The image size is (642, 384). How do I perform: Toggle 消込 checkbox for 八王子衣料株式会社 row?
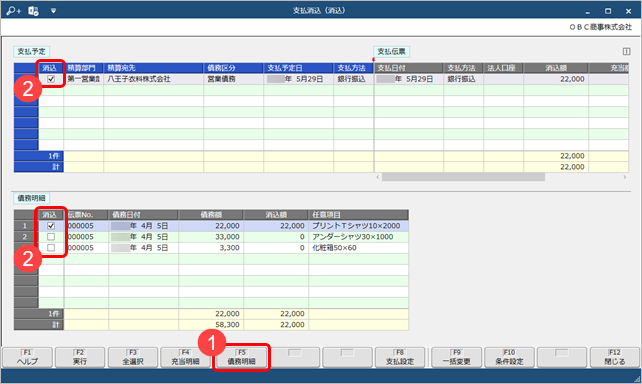click(51, 79)
